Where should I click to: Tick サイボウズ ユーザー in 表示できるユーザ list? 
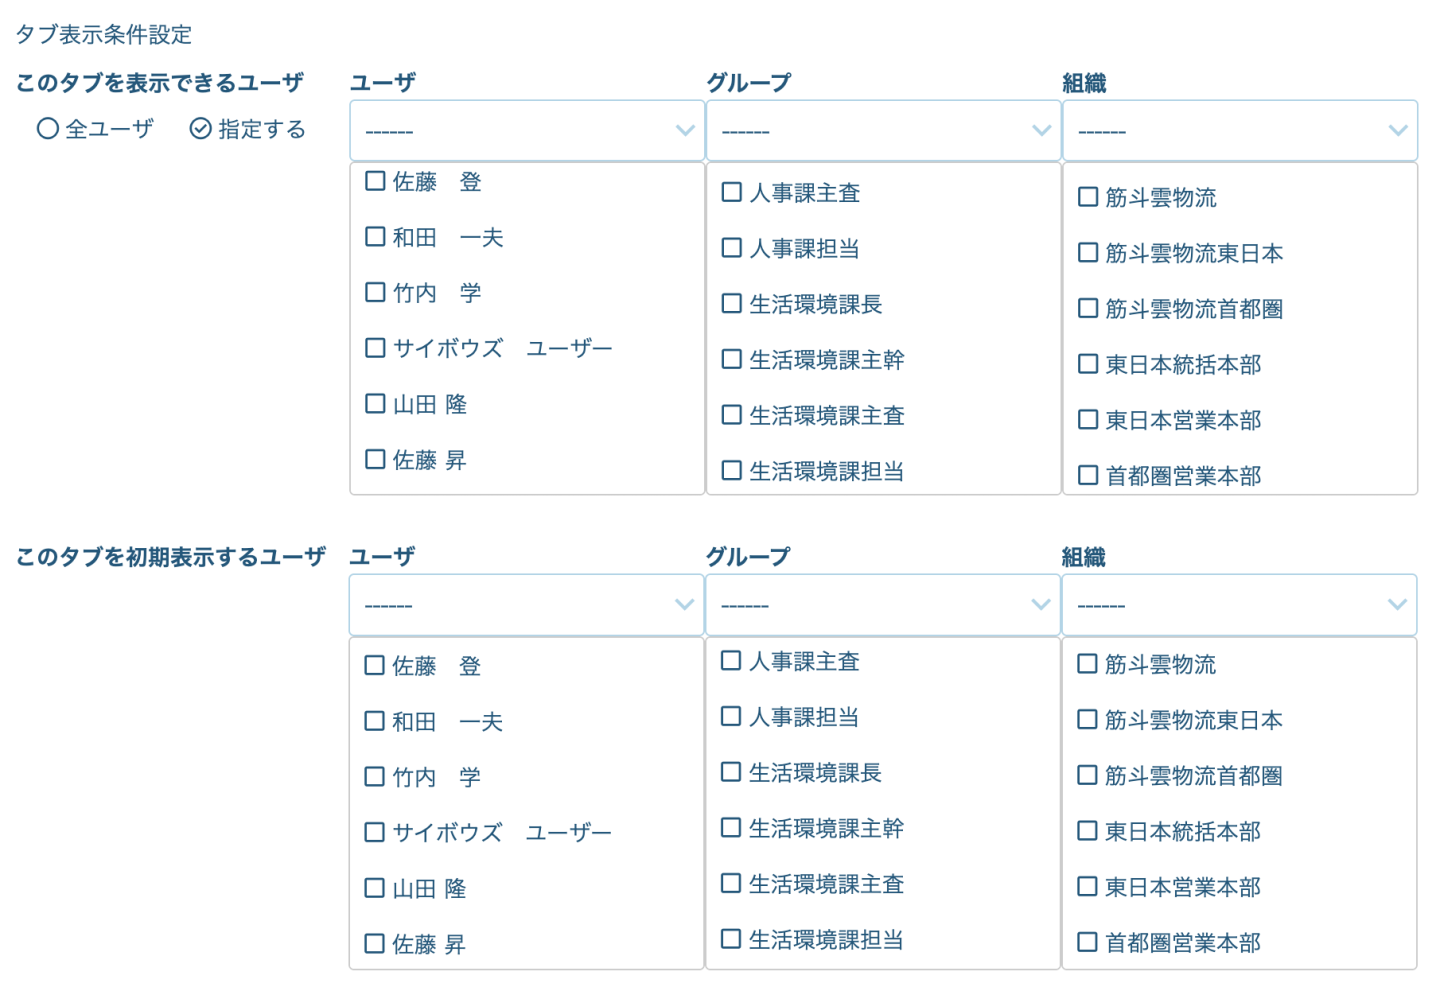376,348
